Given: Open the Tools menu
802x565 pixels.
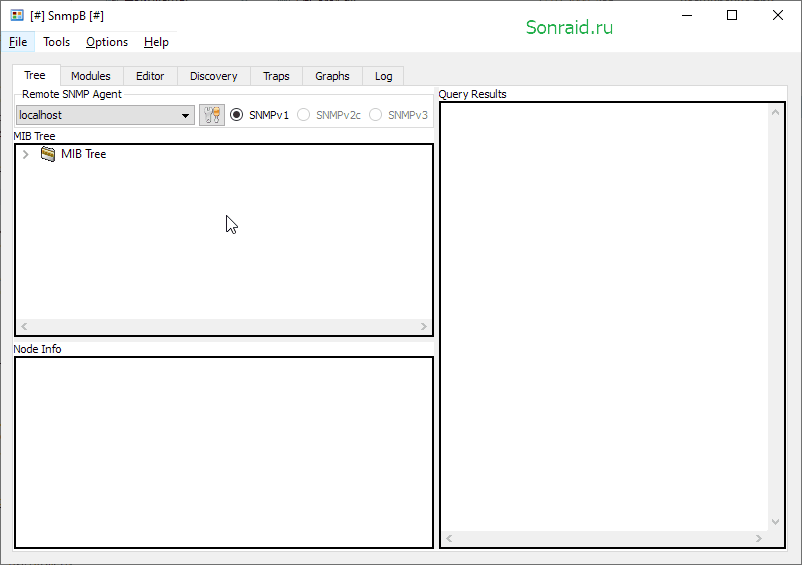Looking at the screenshot, I should point(56,42).
